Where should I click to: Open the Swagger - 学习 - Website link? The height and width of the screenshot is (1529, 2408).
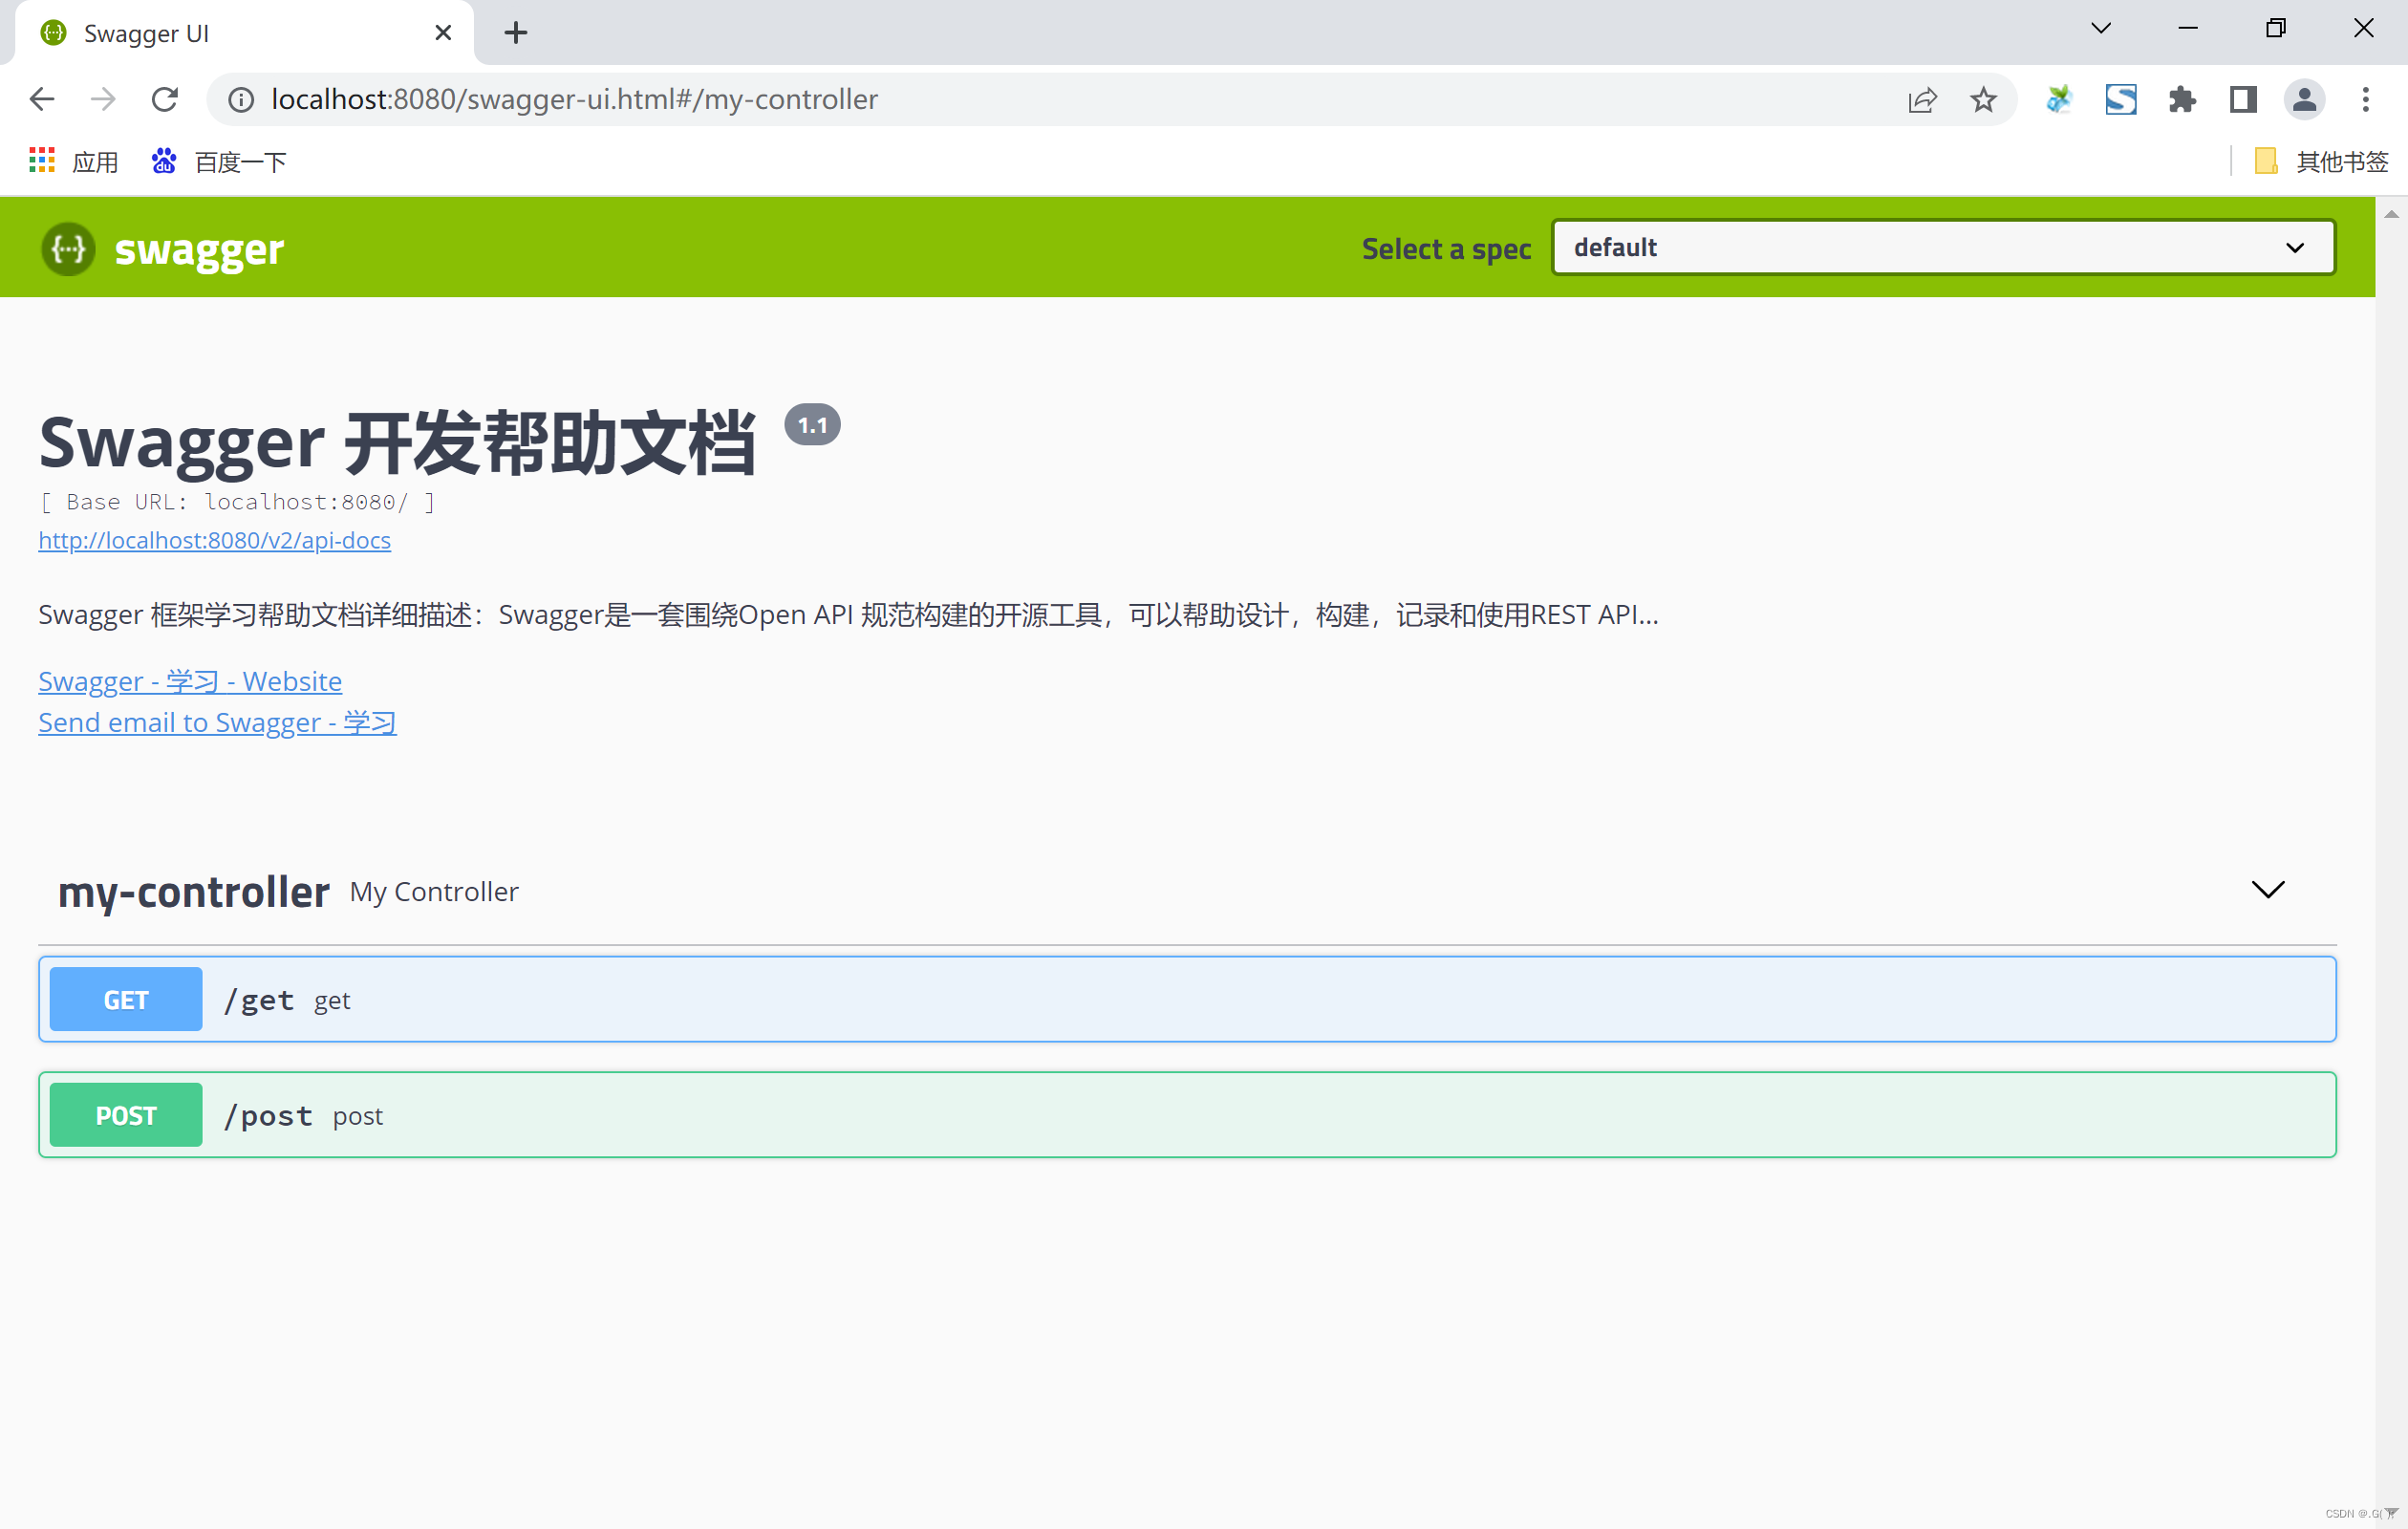[x=190, y=681]
